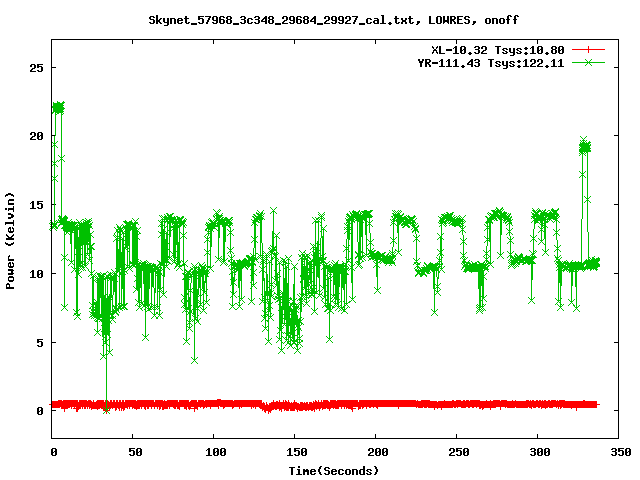This screenshot has width=640, height=480.
Task: Click the y-axis tick label 5
Action: [x=40, y=342]
